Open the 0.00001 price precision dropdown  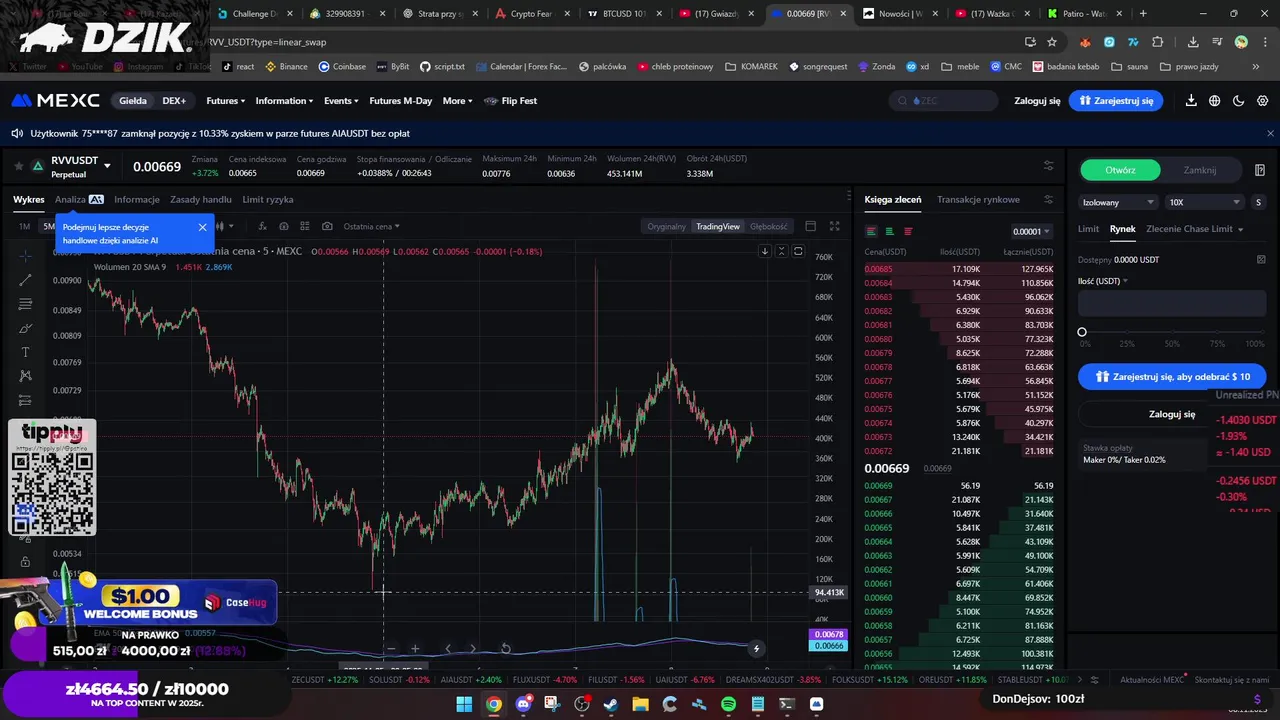click(1031, 231)
